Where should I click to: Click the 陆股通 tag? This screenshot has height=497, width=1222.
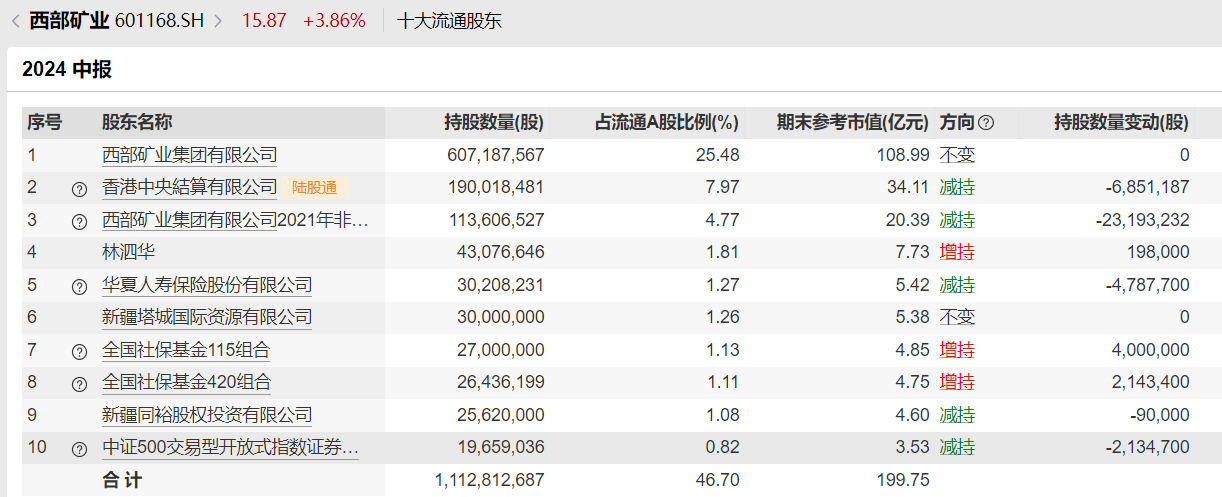click(315, 187)
